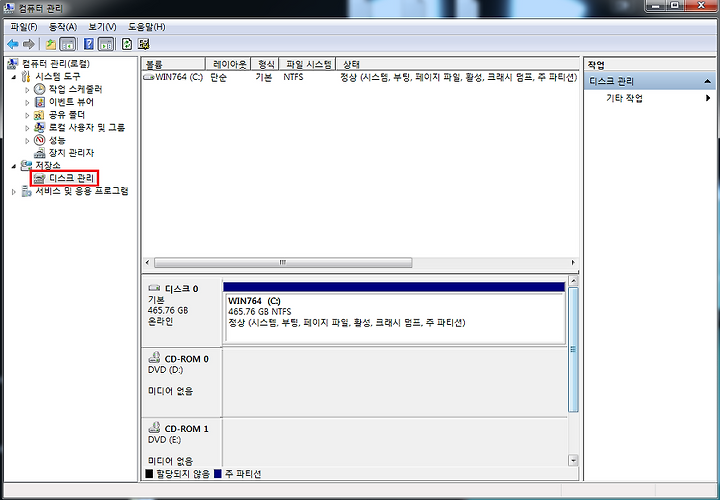
Task: Toggle the Show/Hide Action Pane toolbar icon
Action: pos(106,44)
